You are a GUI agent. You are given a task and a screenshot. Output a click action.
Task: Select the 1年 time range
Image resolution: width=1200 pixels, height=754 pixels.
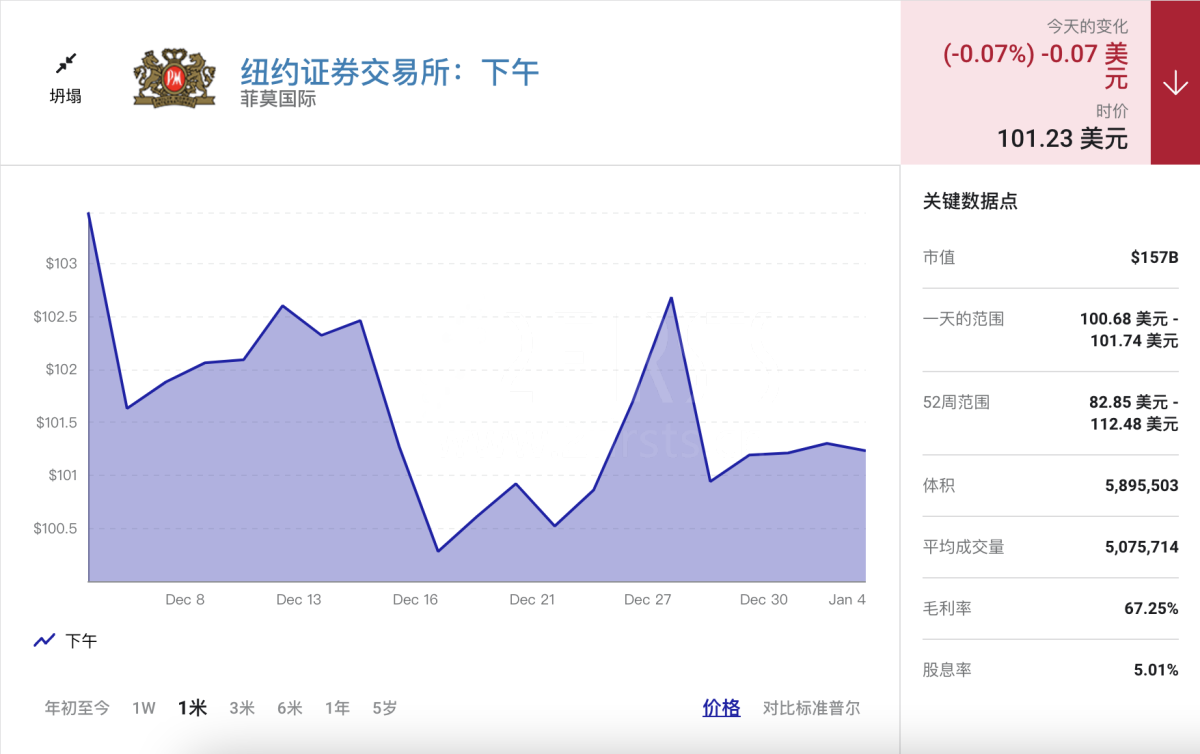(336, 707)
